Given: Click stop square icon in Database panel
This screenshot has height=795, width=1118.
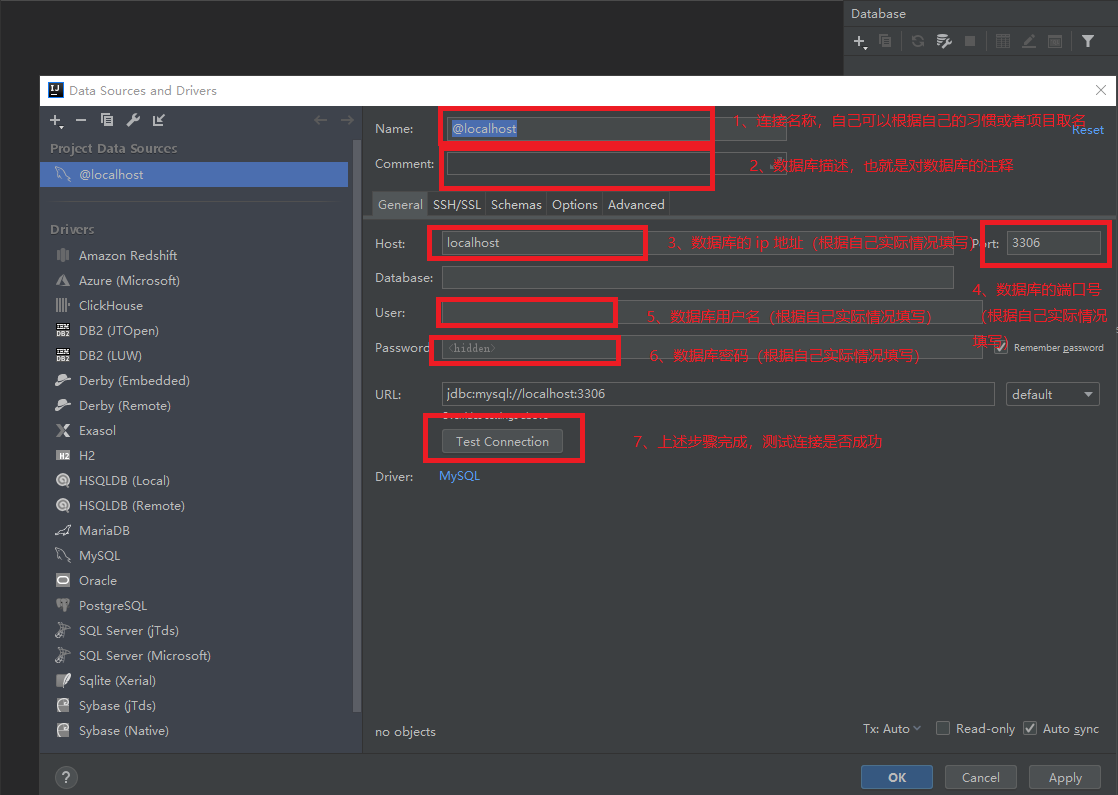Looking at the screenshot, I should 970,41.
